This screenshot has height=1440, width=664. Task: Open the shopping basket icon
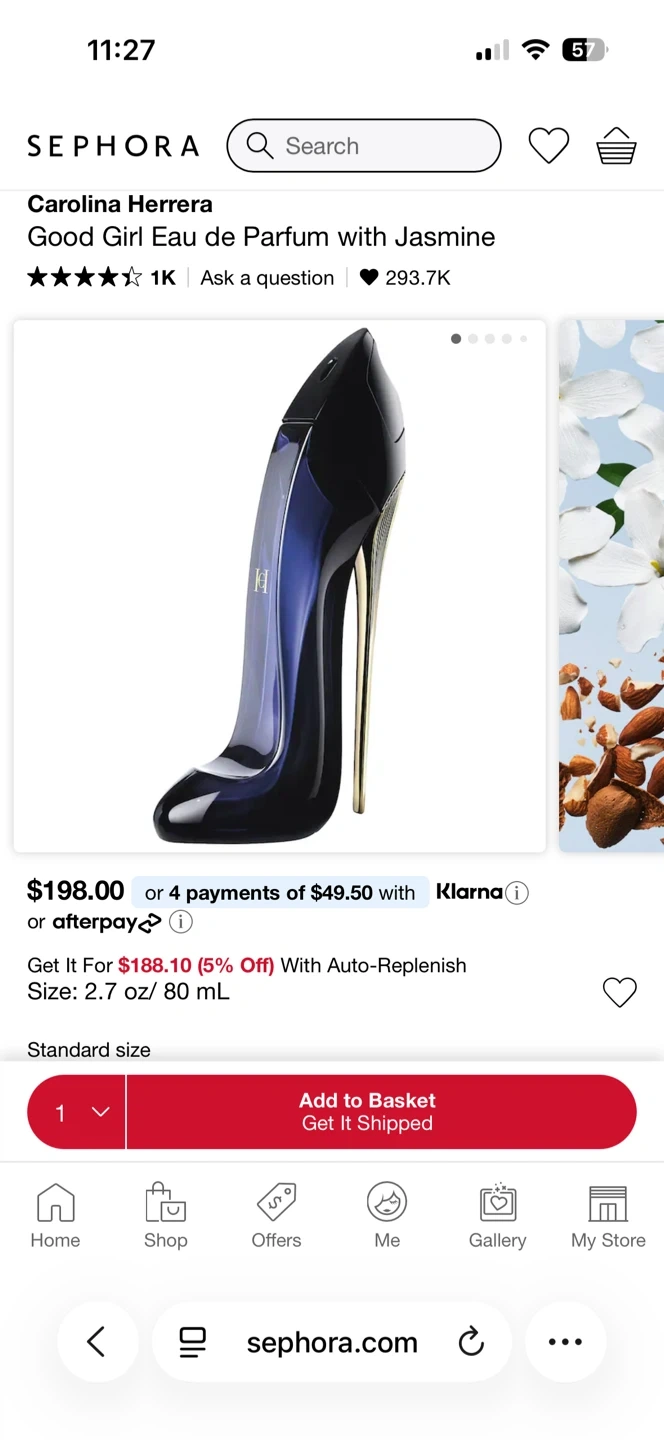coord(616,146)
